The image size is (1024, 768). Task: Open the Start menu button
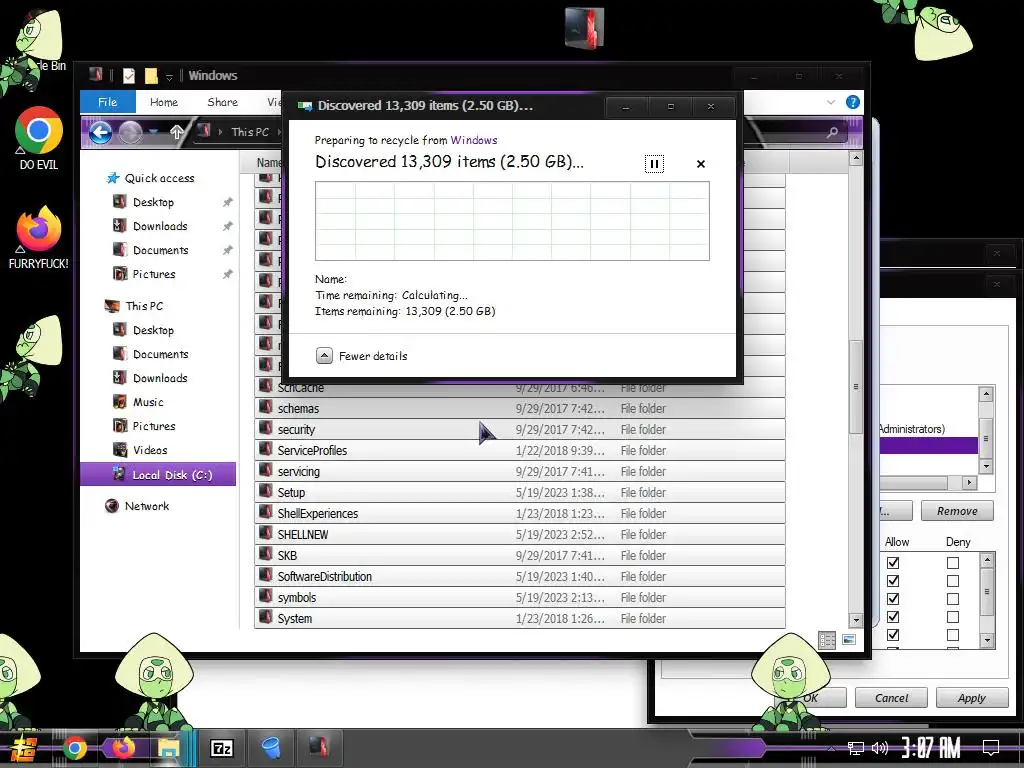point(22,749)
